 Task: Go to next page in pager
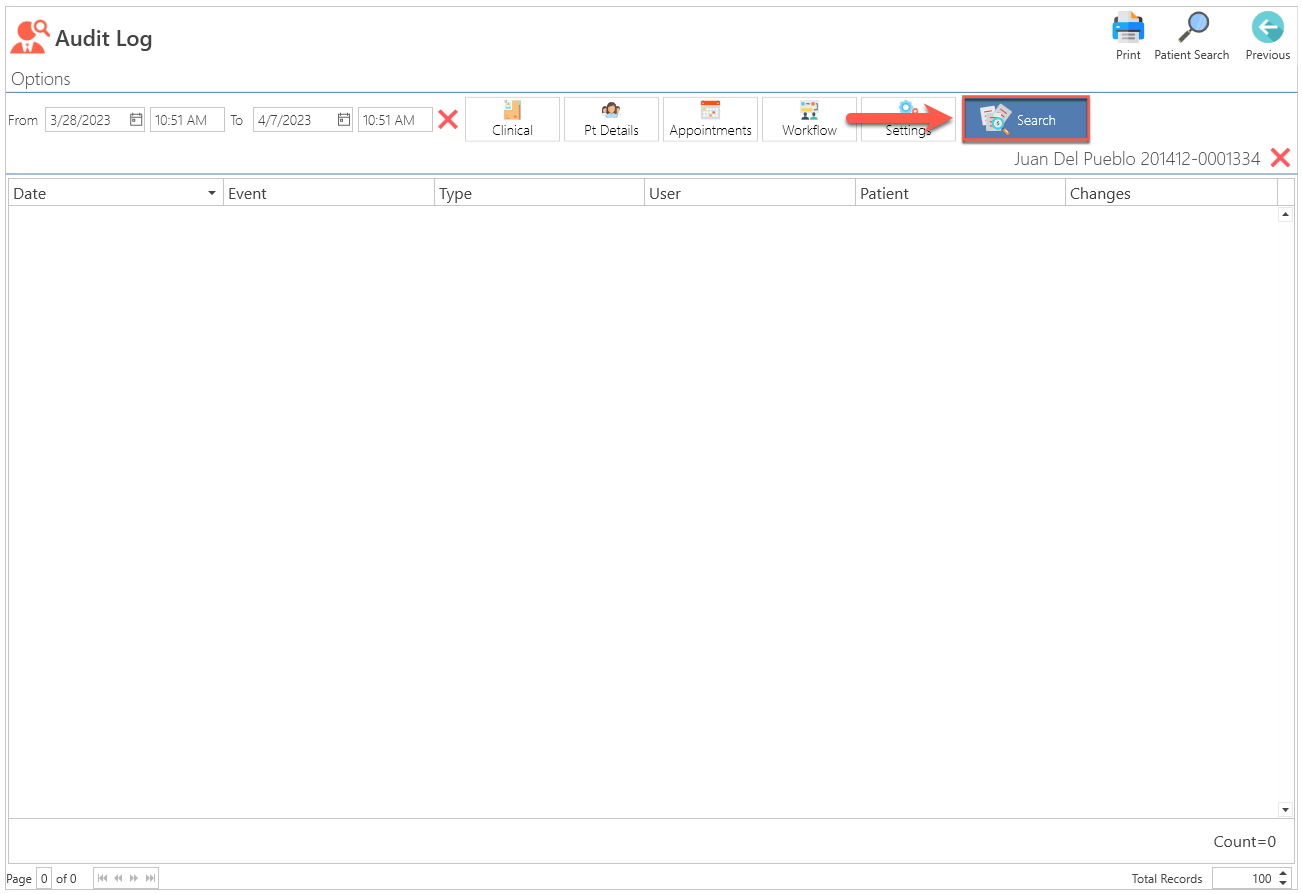(x=134, y=879)
